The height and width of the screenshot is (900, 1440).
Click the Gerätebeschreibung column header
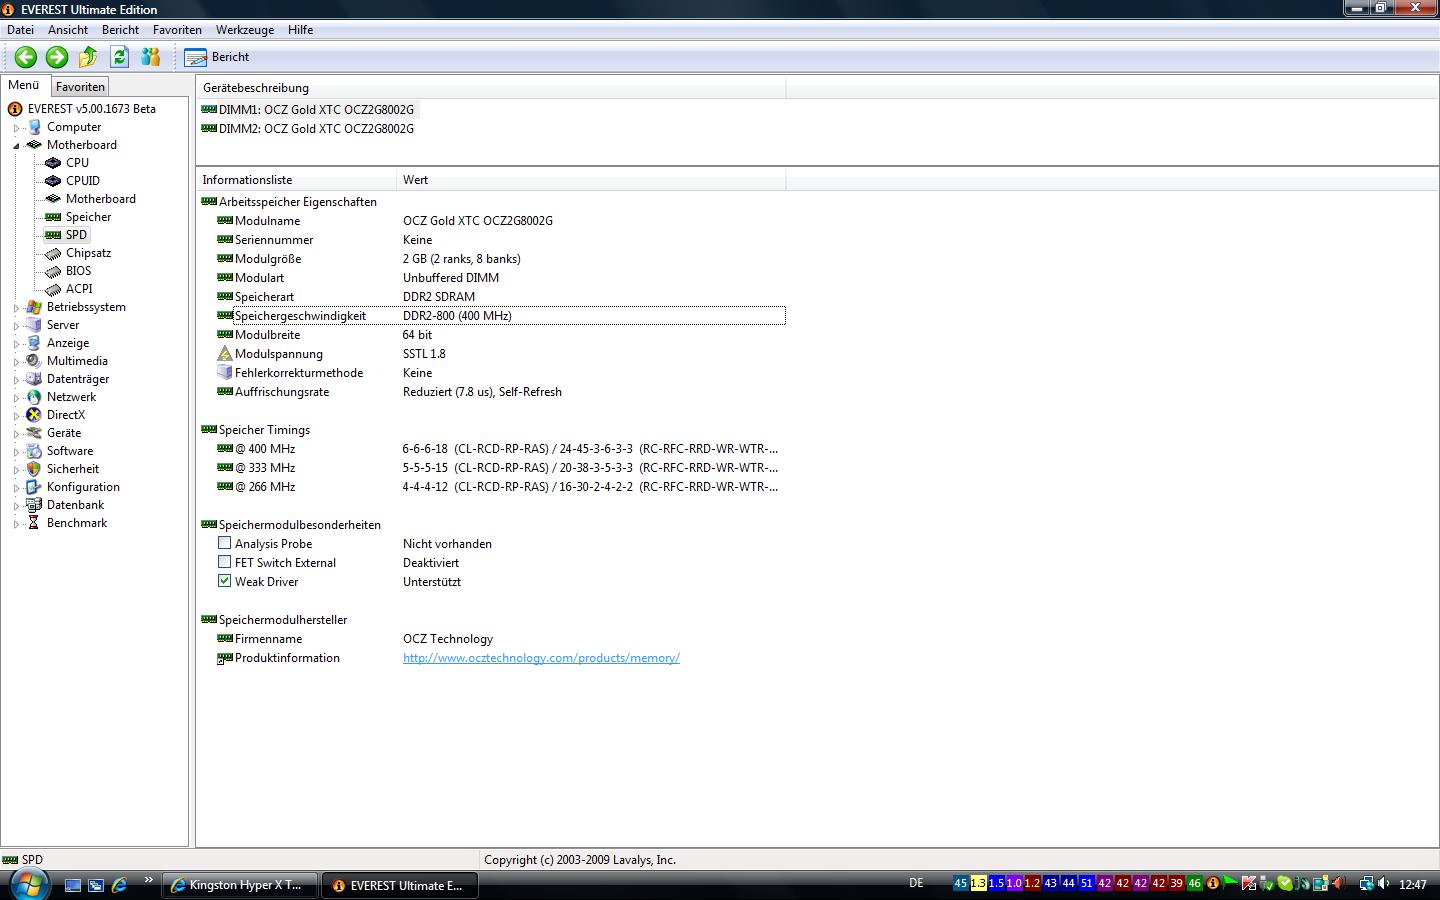(491, 88)
